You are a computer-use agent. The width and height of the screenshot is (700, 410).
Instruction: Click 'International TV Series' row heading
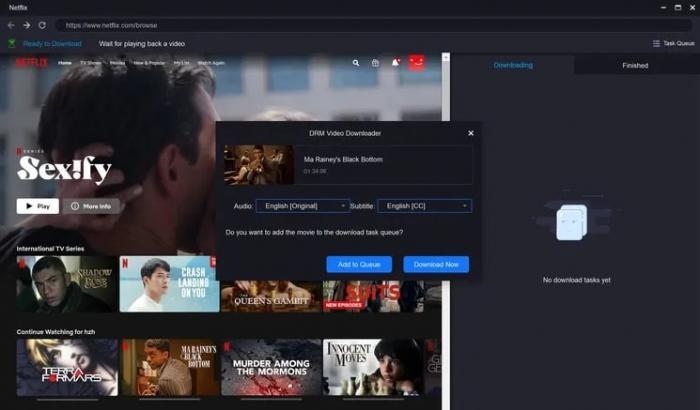50,248
